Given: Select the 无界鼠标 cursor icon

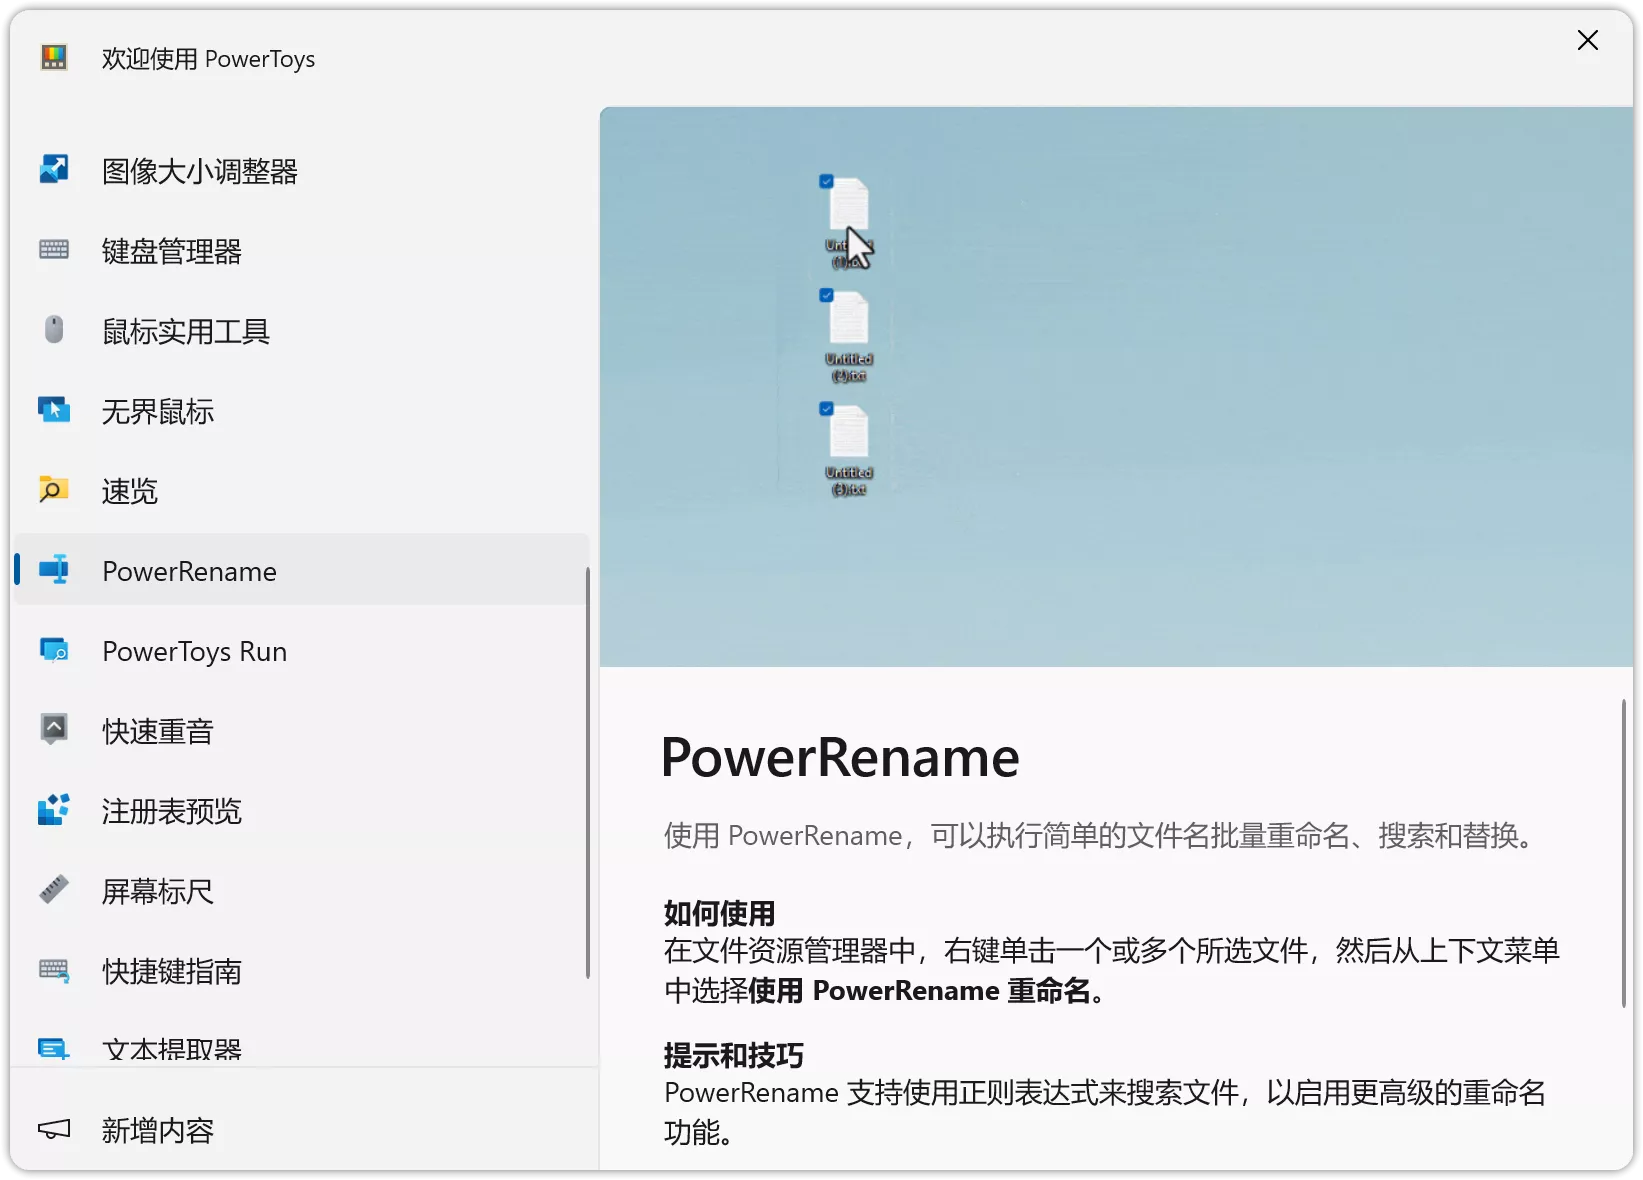Looking at the screenshot, I should pyautogui.click(x=53, y=410).
